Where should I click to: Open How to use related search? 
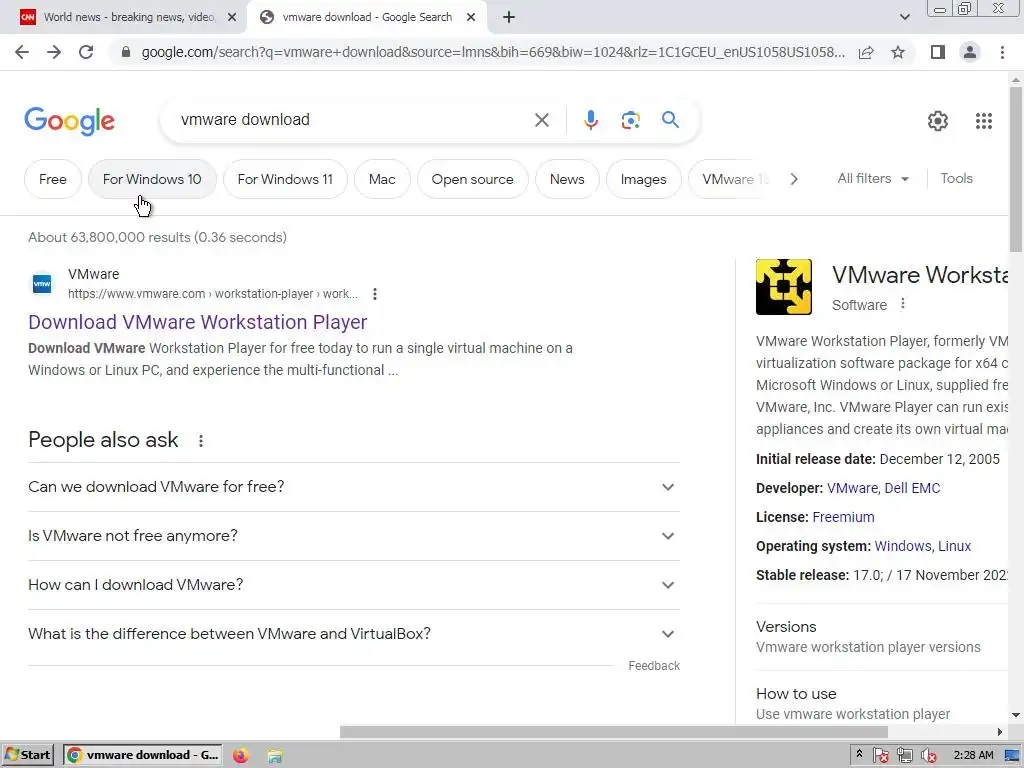882,703
